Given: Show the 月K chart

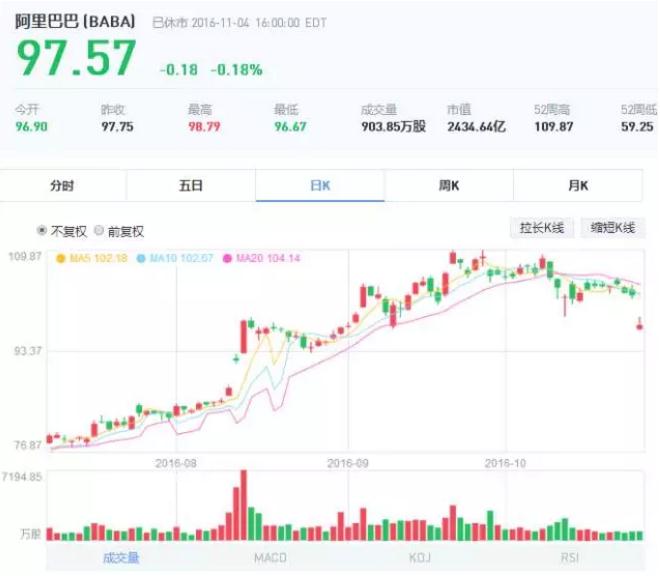Looking at the screenshot, I should [578, 186].
